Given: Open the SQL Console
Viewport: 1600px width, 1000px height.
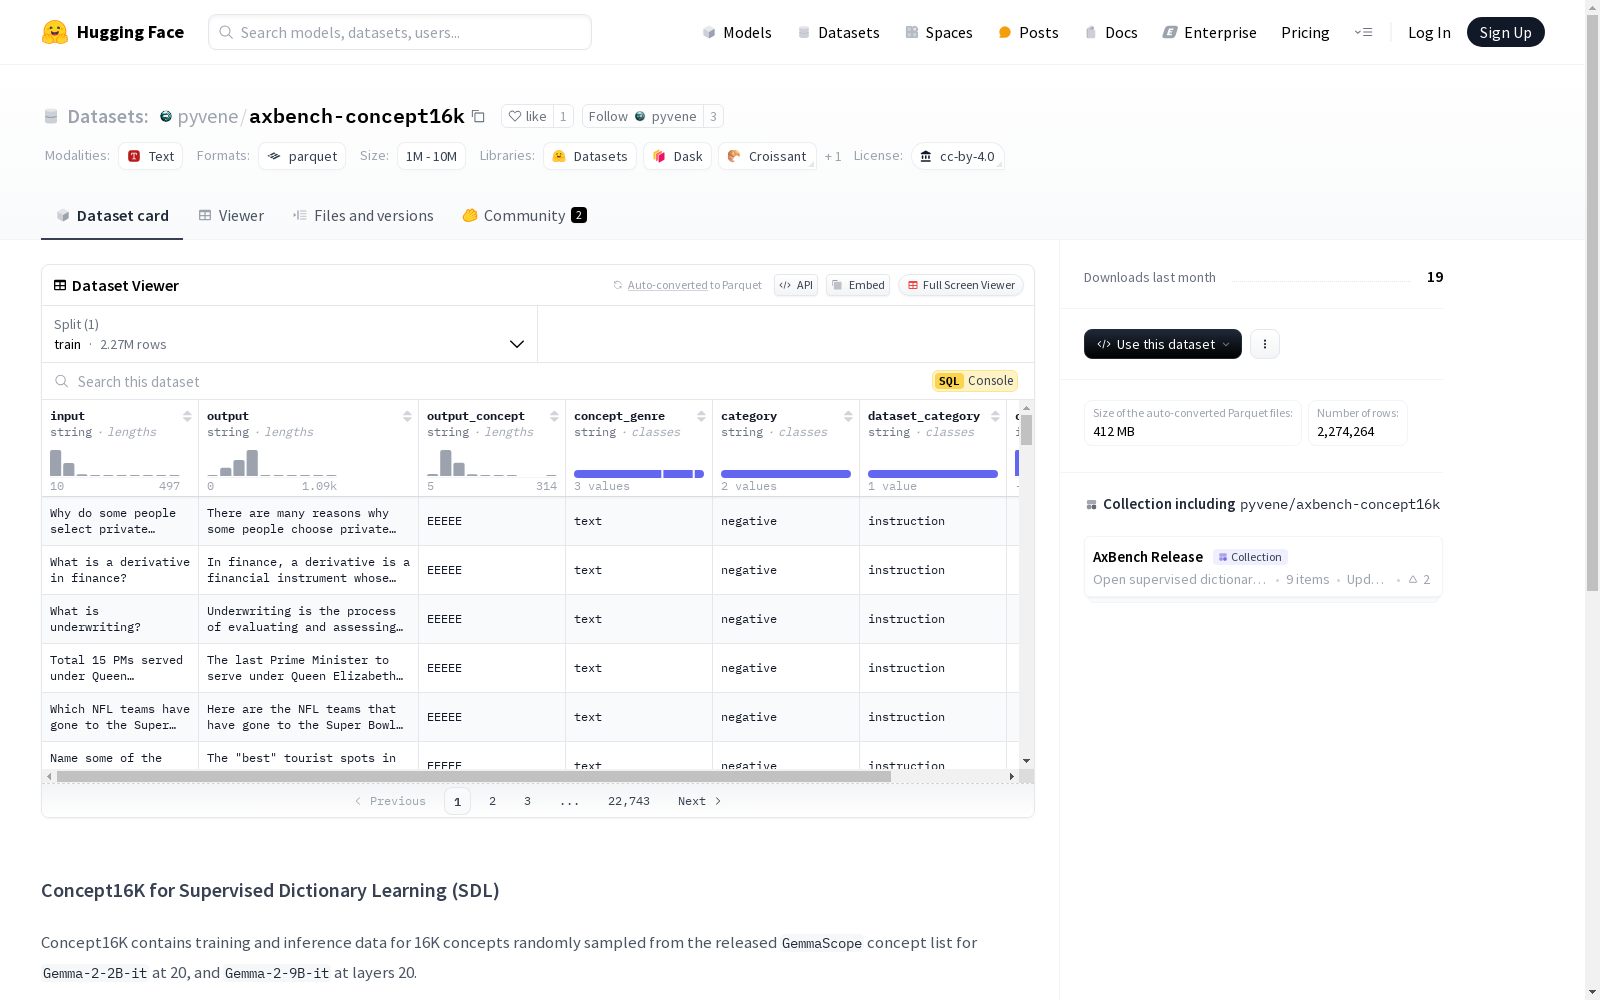Looking at the screenshot, I should click(975, 381).
